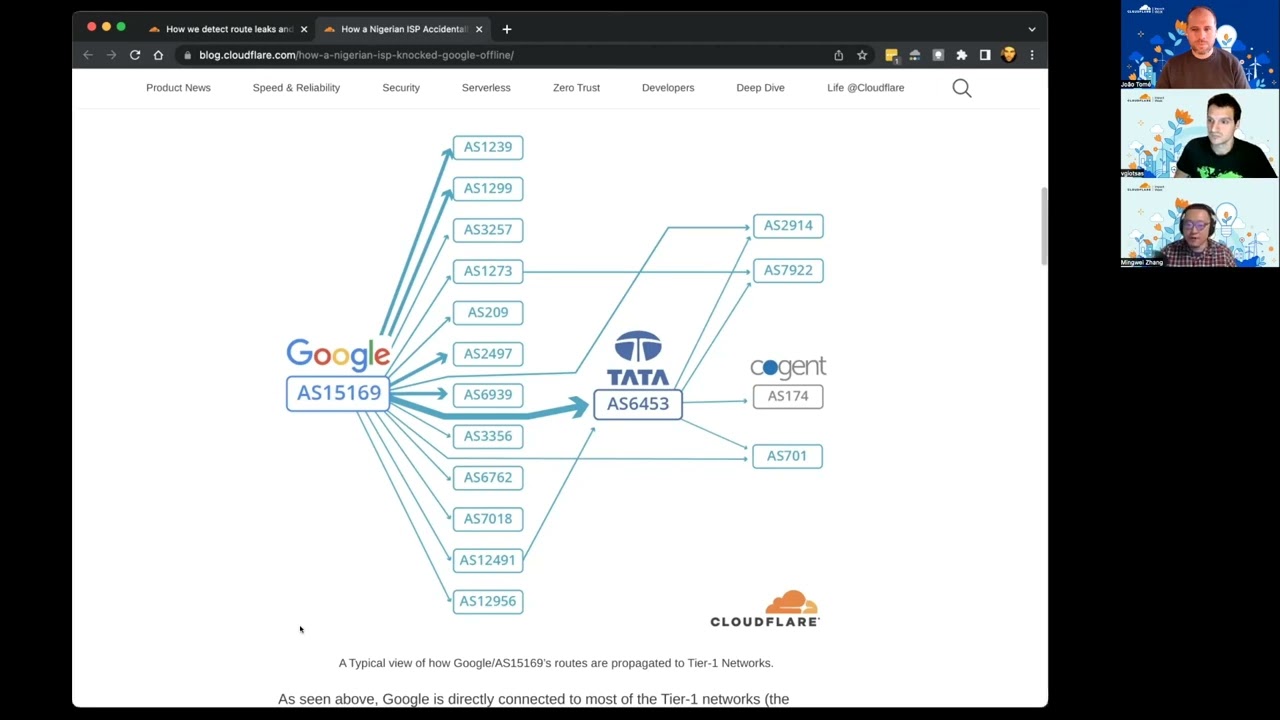Image resolution: width=1280 pixels, height=720 pixels.
Task: Select the top participant video thumbnail
Action: pos(1199,45)
